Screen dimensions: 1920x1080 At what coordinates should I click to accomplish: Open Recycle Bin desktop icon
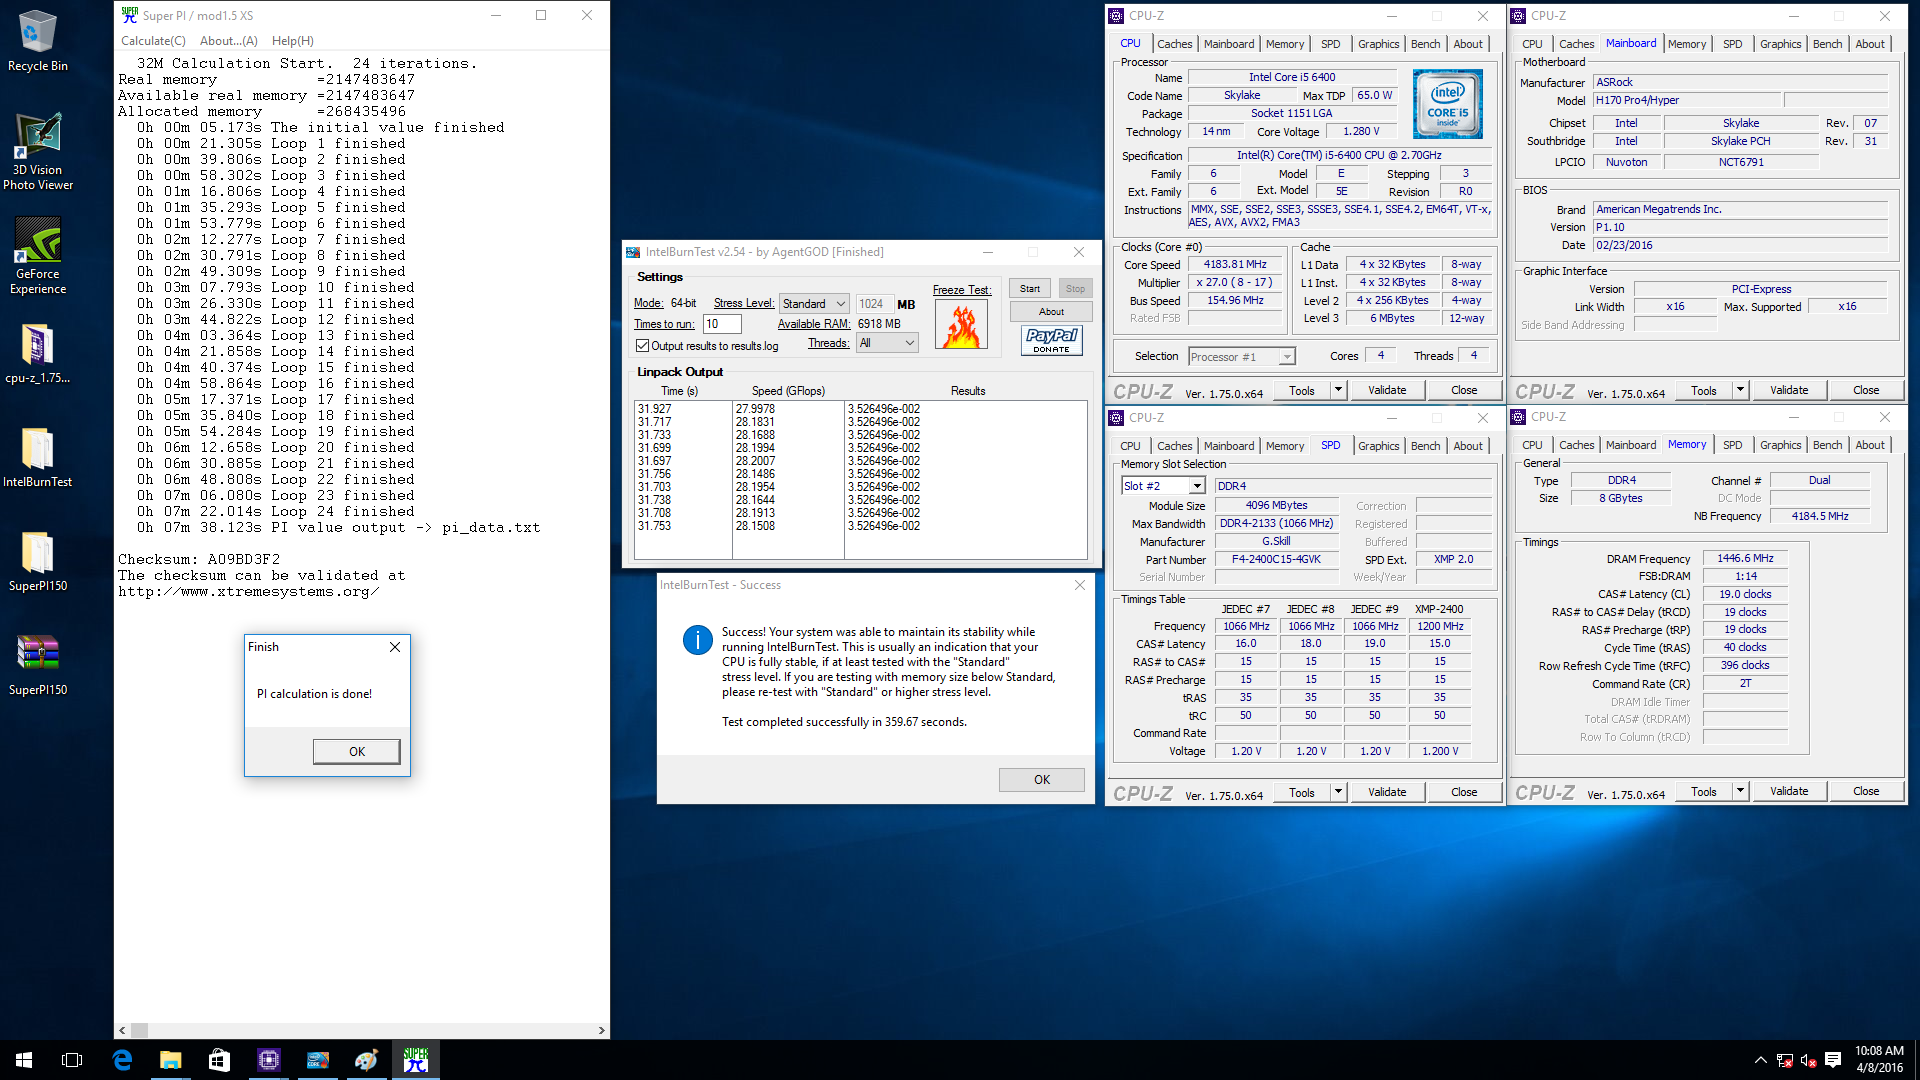(x=37, y=40)
